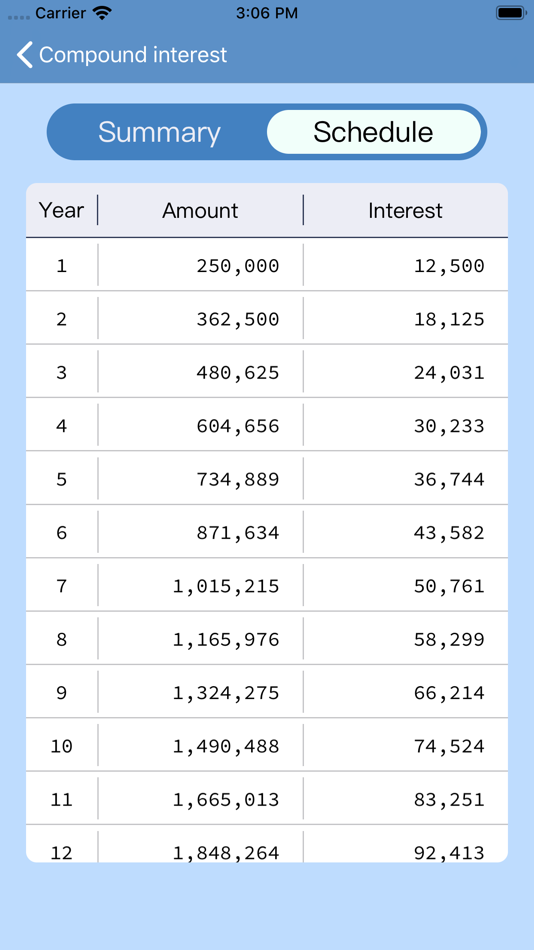534x950 pixels.
Task: Tap the battery indicator icon
Action: [510, 13]
